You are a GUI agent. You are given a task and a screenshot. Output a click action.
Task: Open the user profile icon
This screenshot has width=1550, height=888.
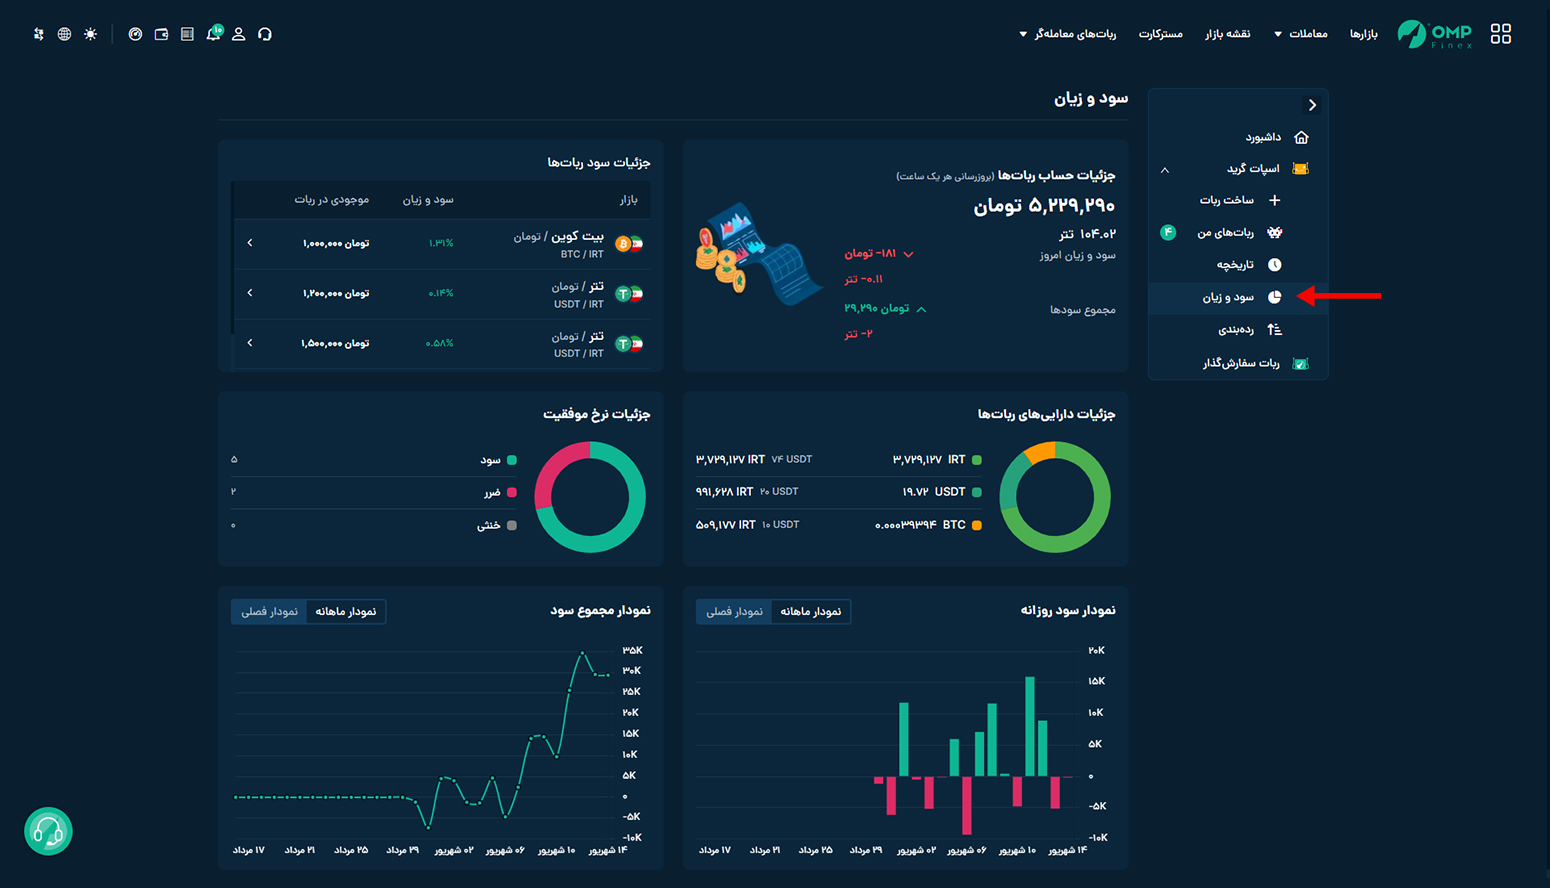(x=239, y=34)
